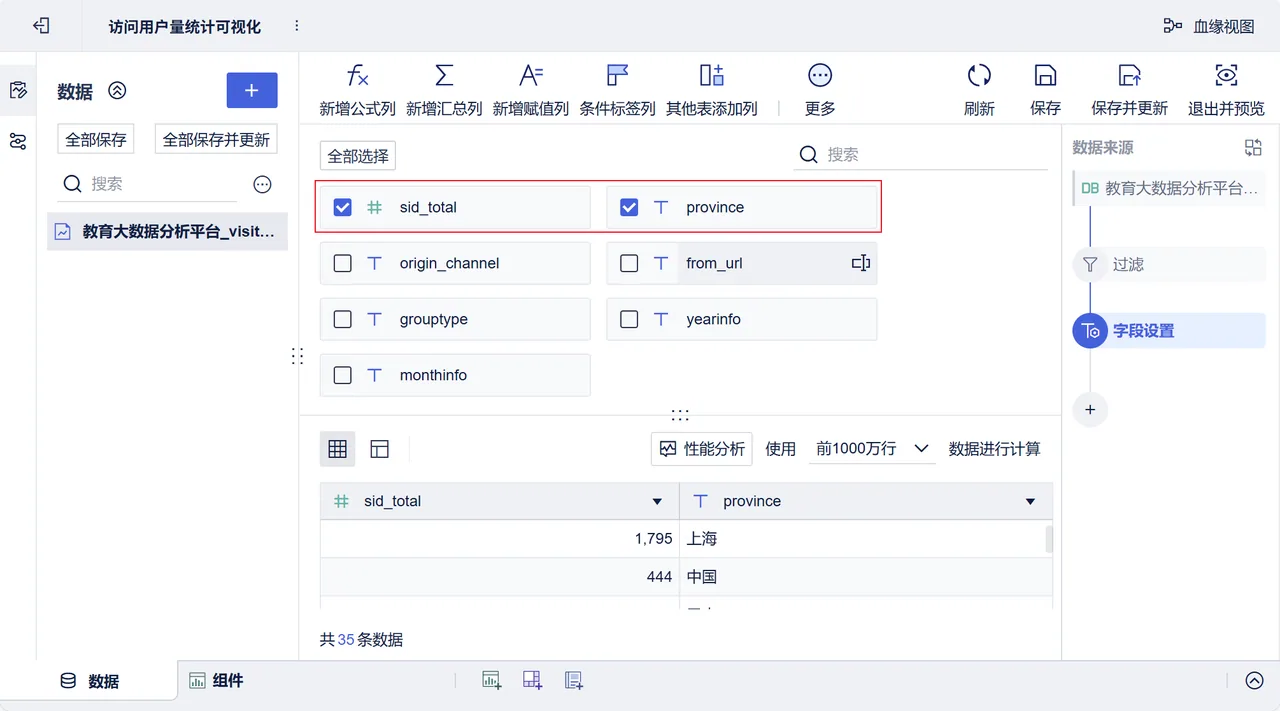Open the more-options circle next to search
The width and height of the screenshot is (1280, 711).
coord(262,184)
